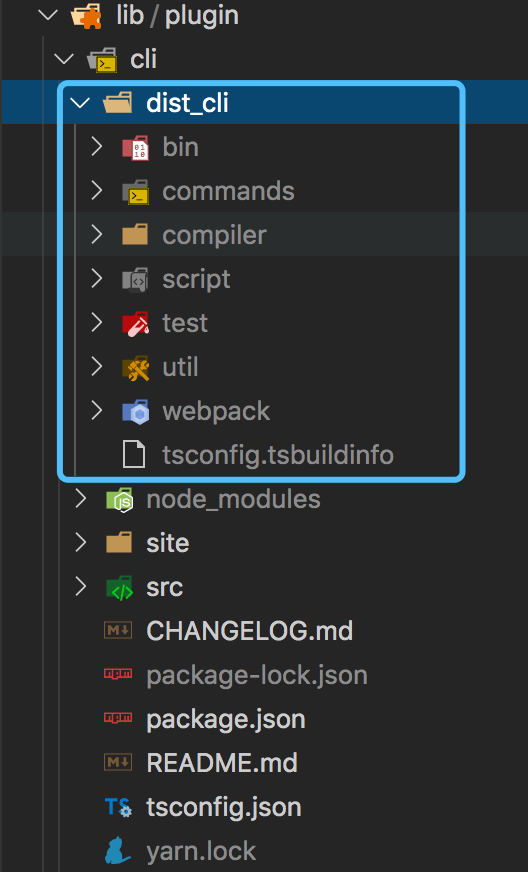
Task: Click the webpack folder icon
Action: click(135, 412)
